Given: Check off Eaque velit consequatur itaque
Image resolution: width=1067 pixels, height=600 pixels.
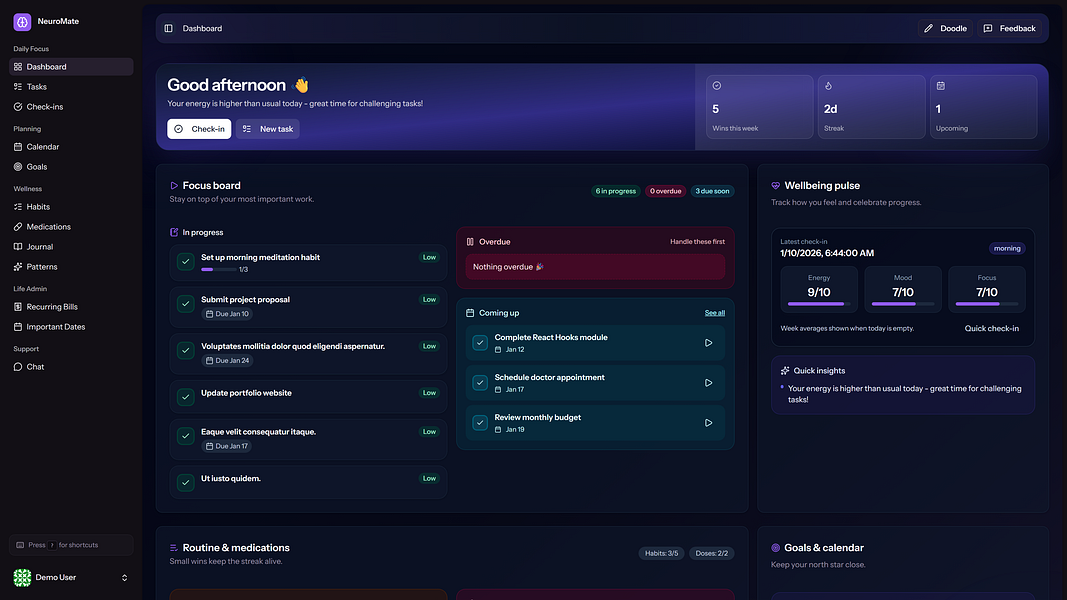Looking at the screenshot, I should click(186, 436).
